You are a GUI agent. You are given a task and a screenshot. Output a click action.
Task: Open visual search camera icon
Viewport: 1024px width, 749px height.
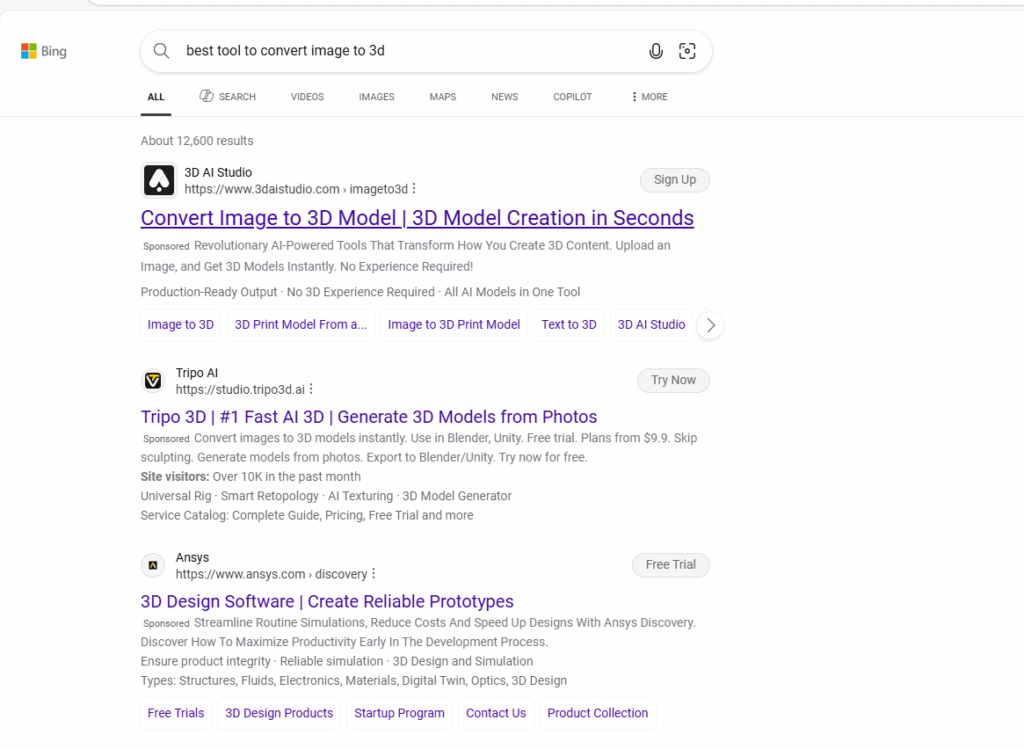point(687,51)
